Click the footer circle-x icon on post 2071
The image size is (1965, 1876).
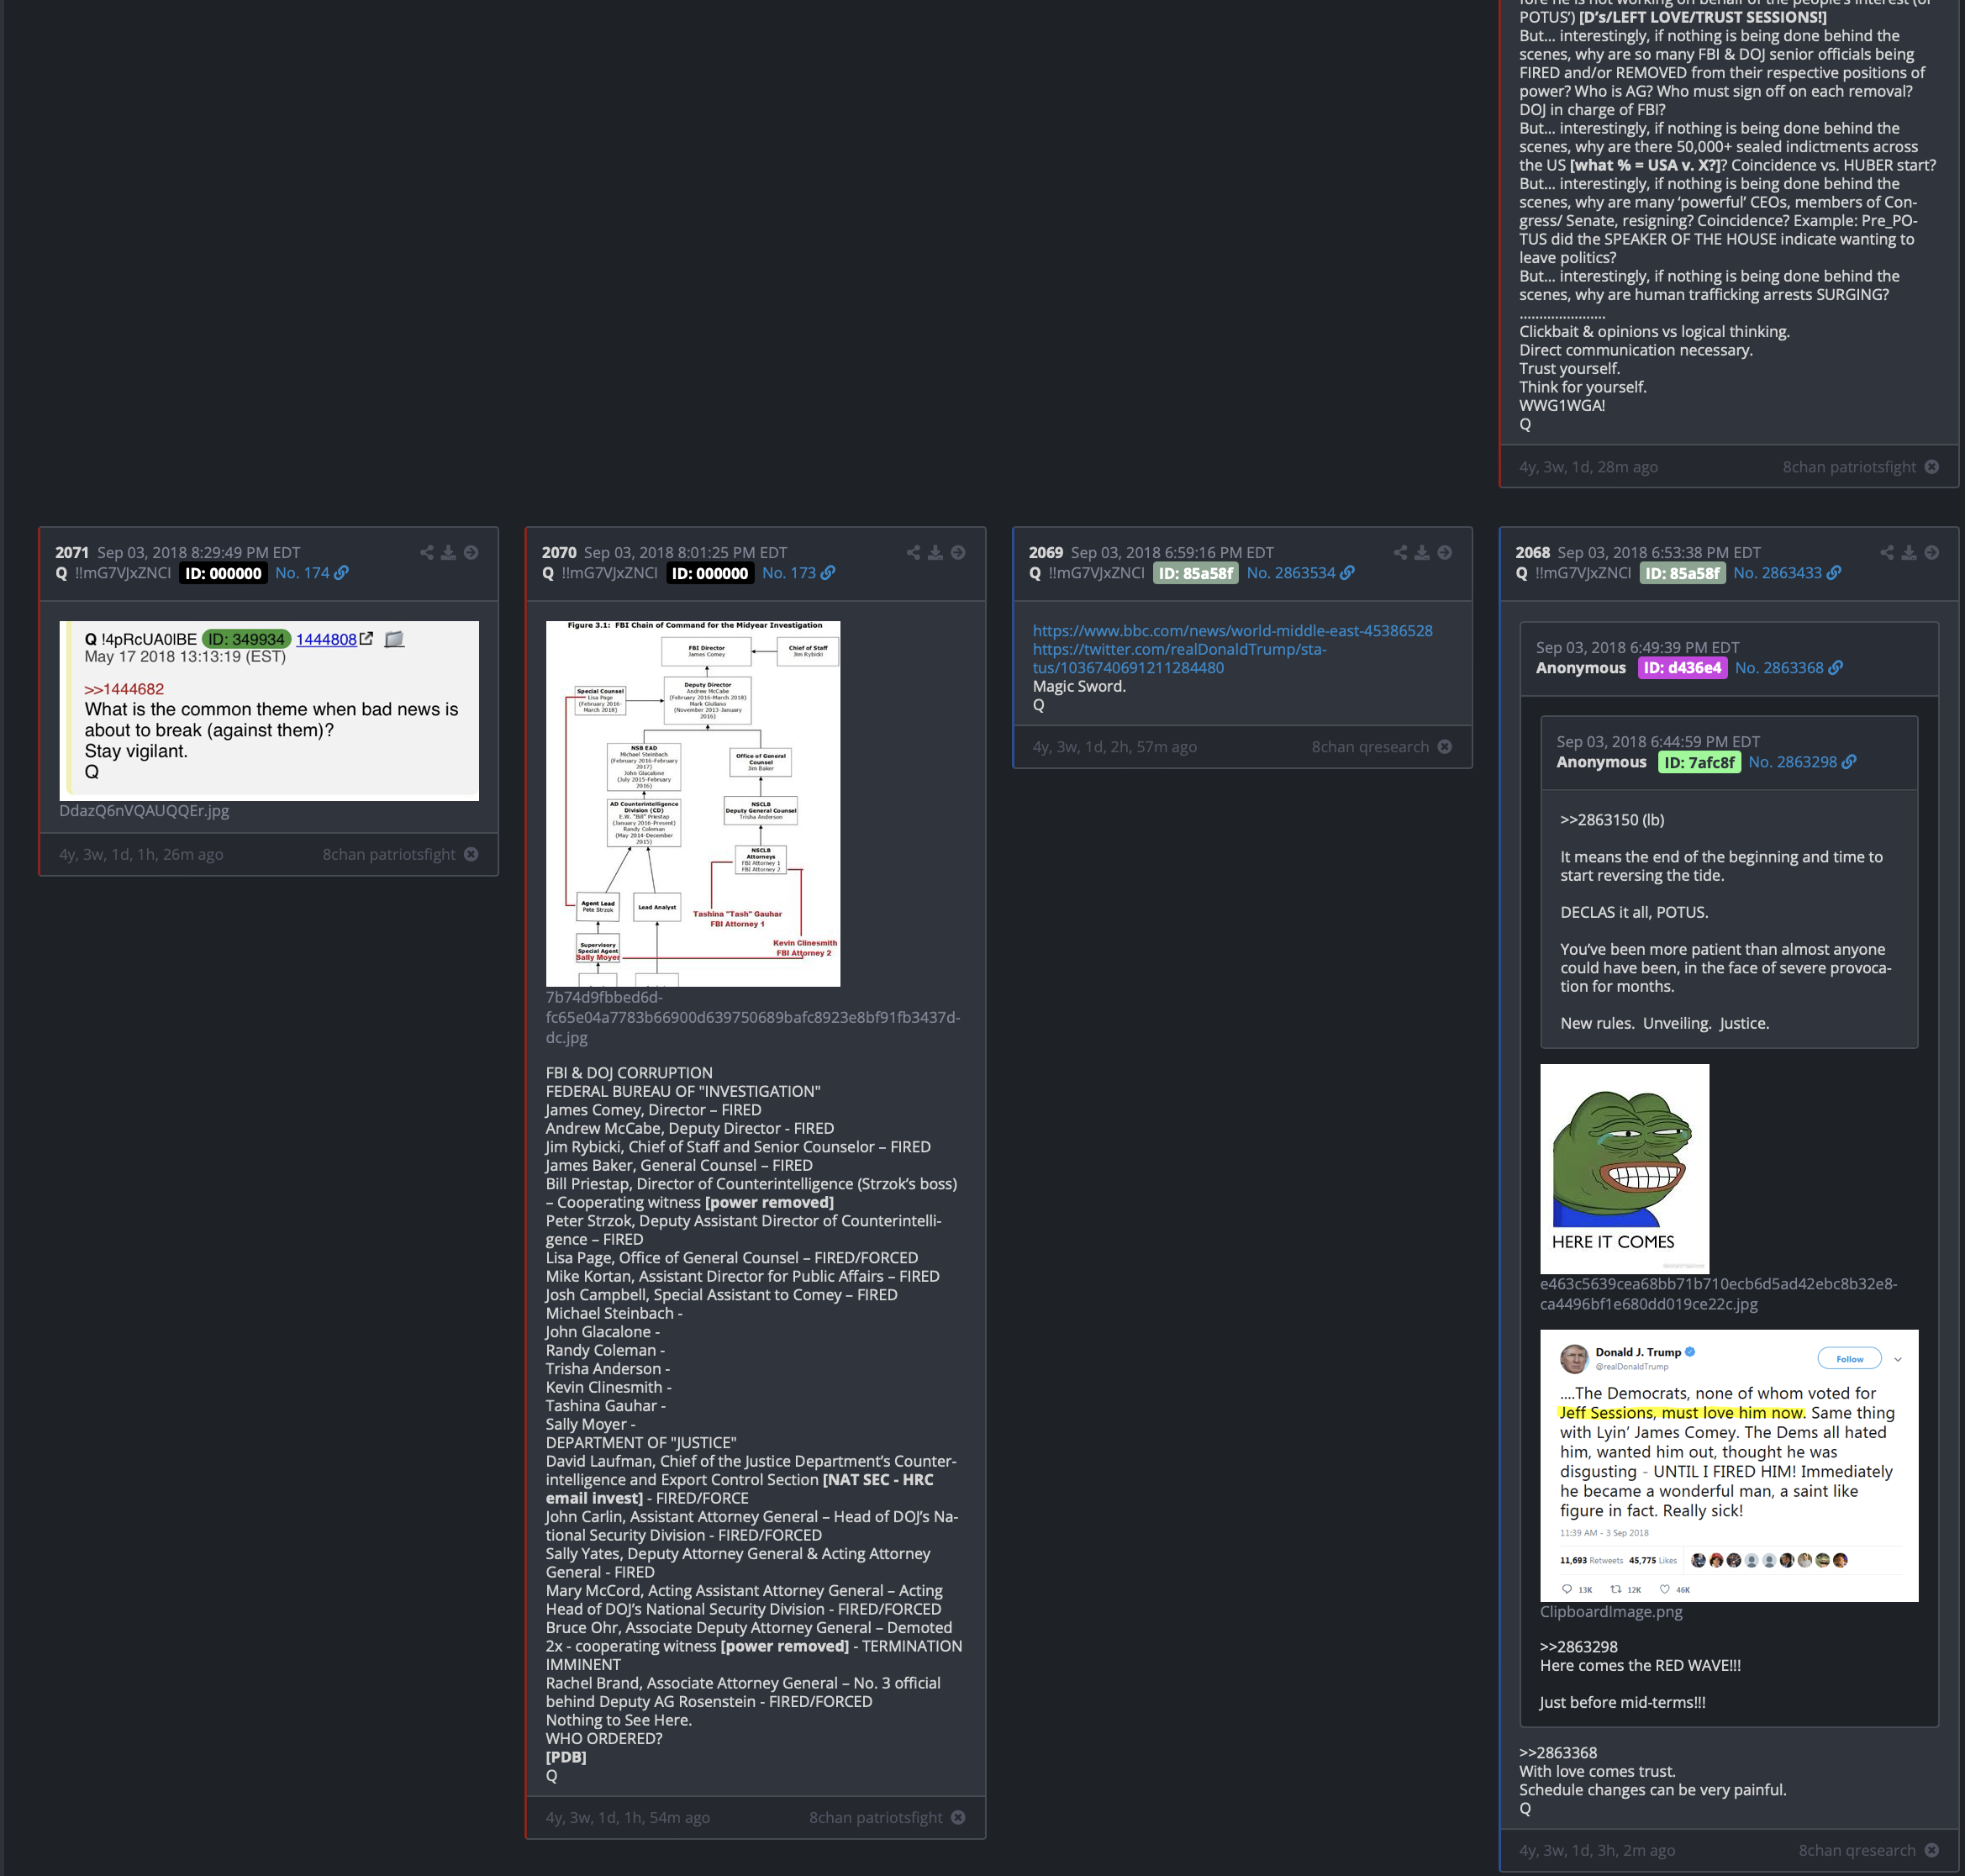pos(471,854)
